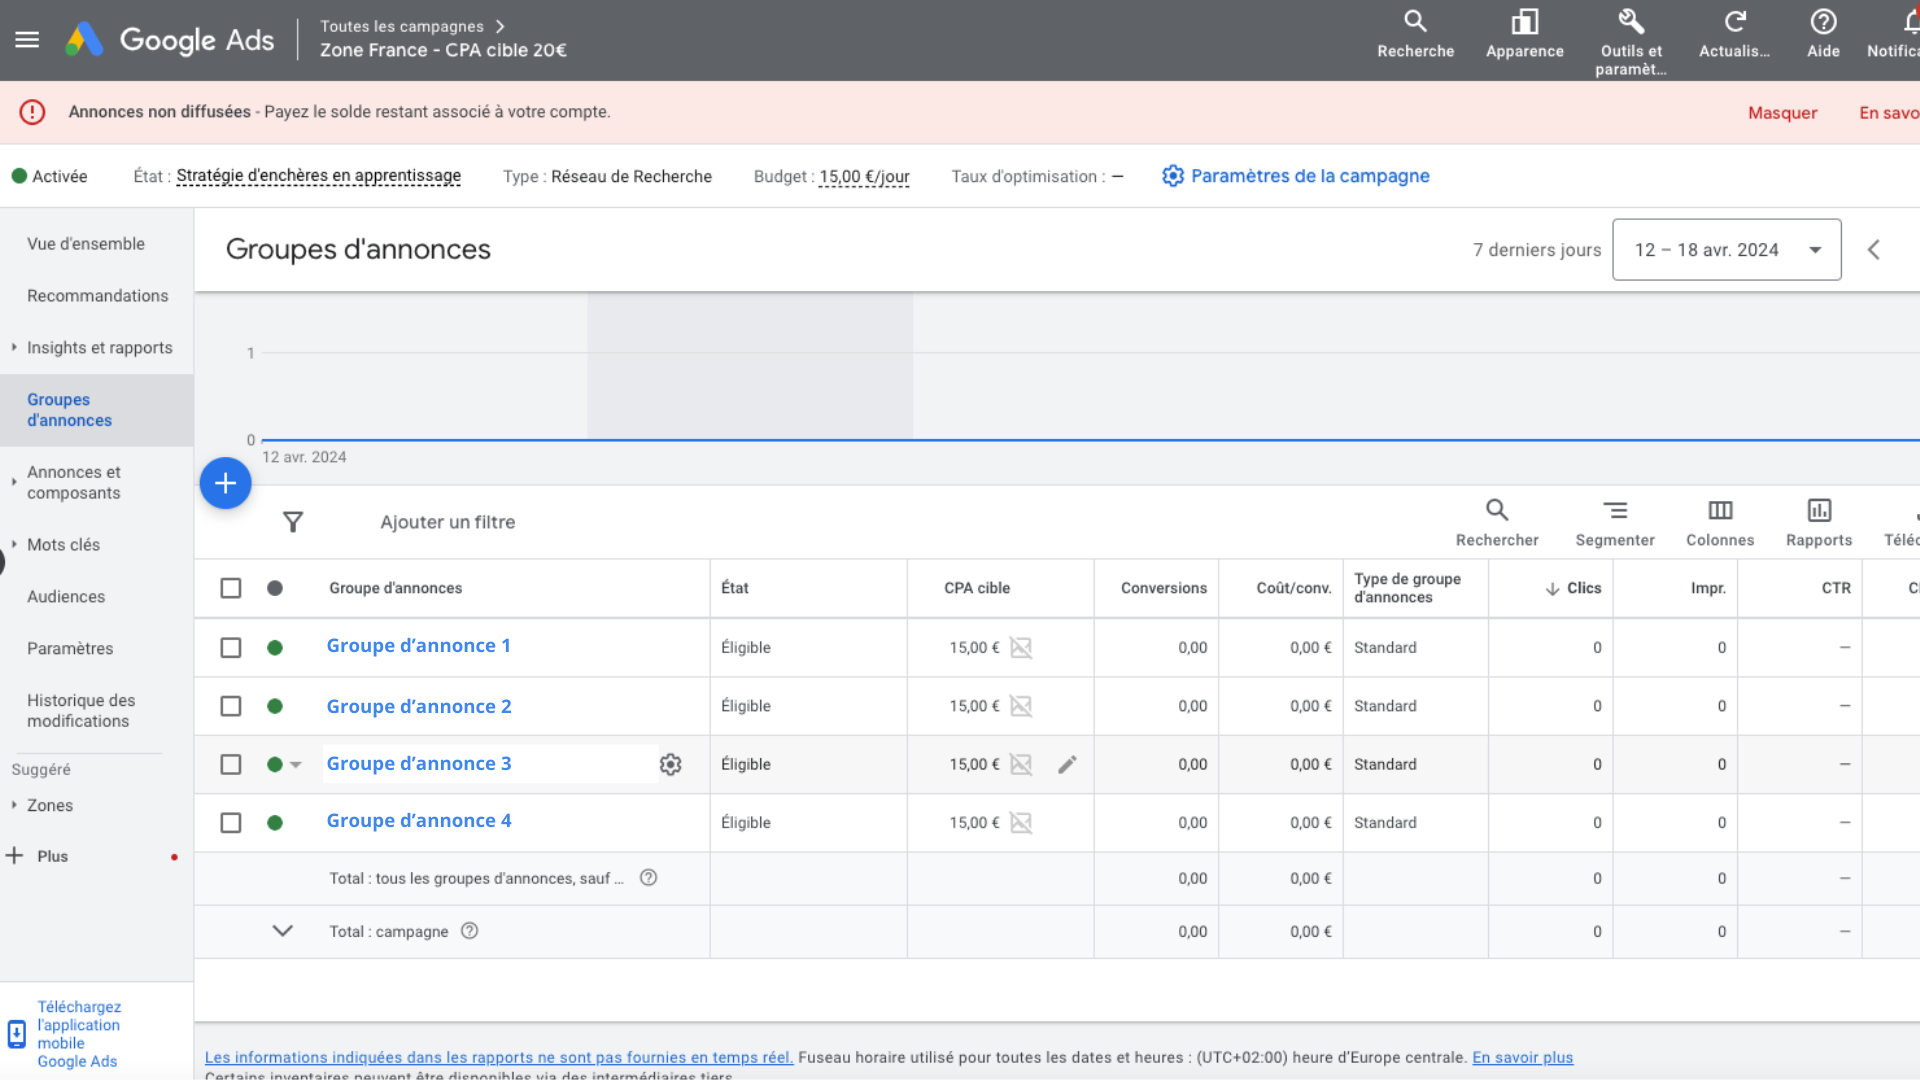Check the box for Groupe d'annonce 1

tap(231, 648)
